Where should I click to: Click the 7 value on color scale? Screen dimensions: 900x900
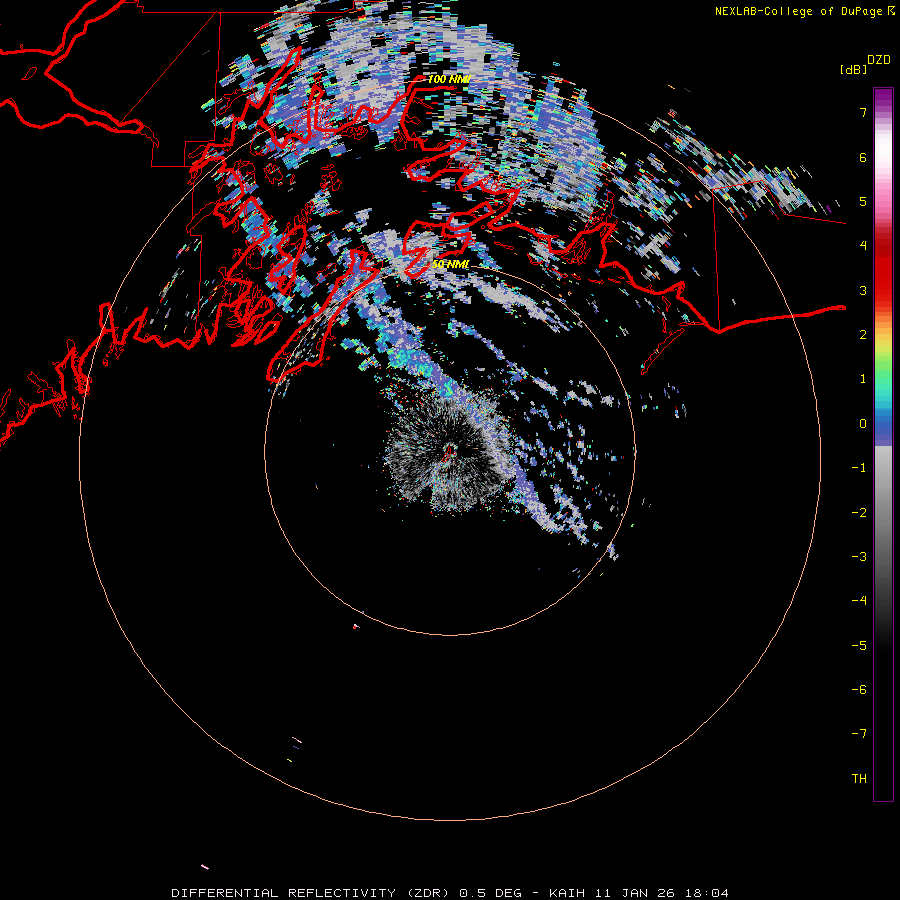point(863,112)
